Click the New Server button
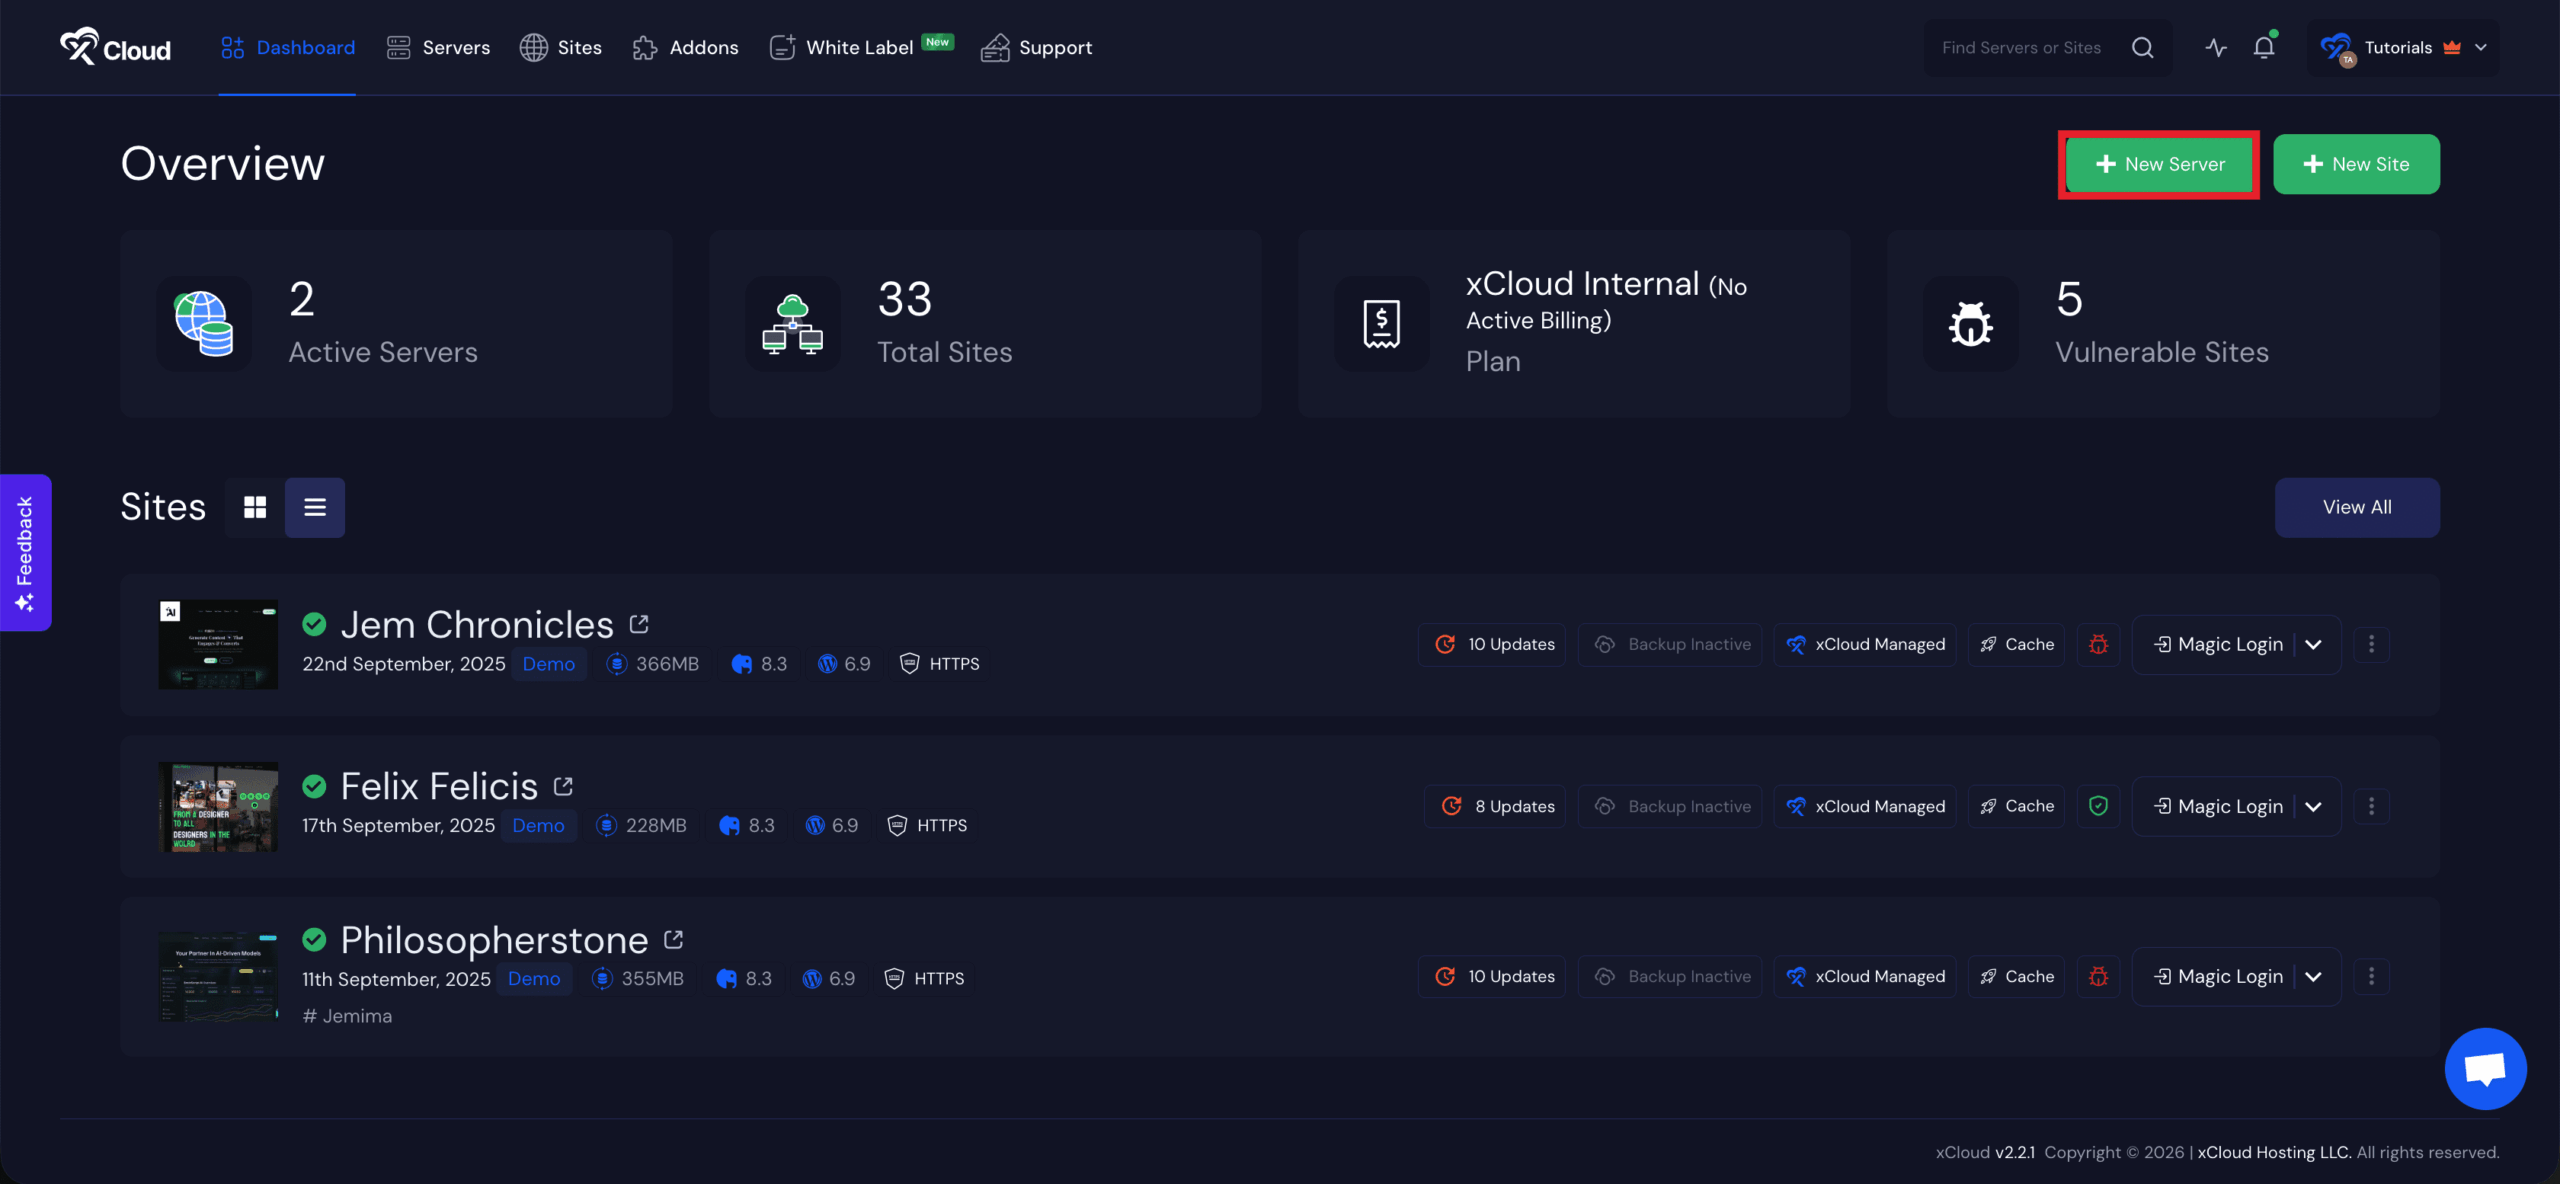Image resolution: width=2560 pixels, height=1184 pixels. (x=2157, y=164)
